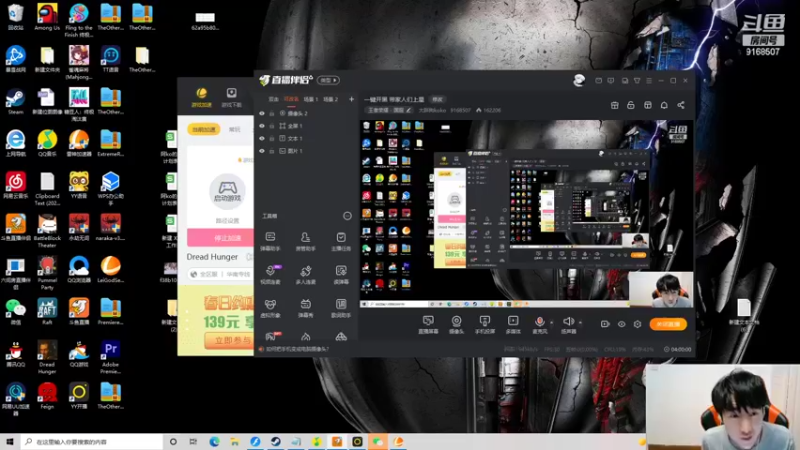The height and width of the screenshot is (450, 800).
Task: Click the orange 关闭直播 button
Action: (x=668, y=324)
